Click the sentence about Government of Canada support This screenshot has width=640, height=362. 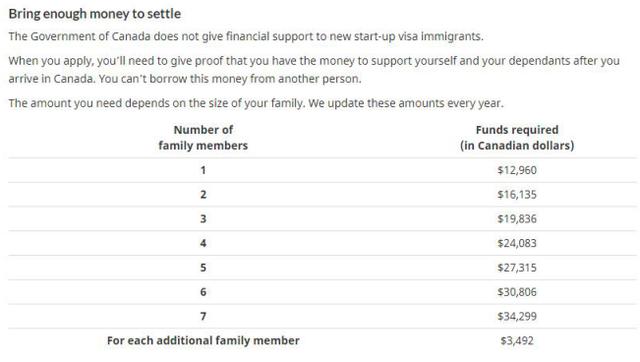tap(246, 37)
